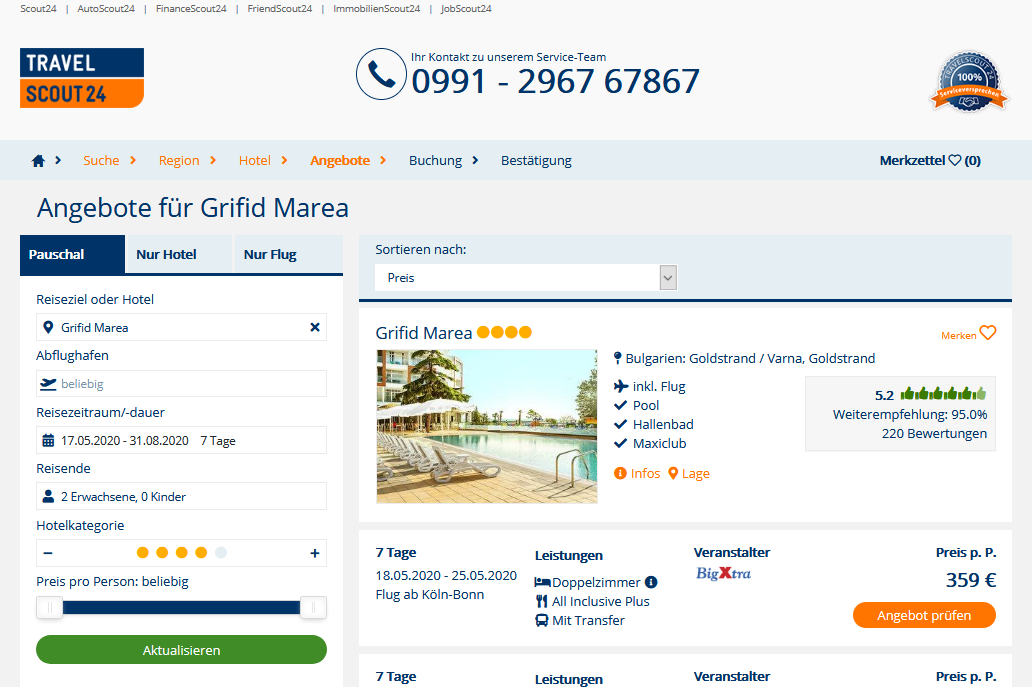The image size is (1032, 687).
Task: Click the bus icon beside Mit Transfer
Action: coord(542,620)
